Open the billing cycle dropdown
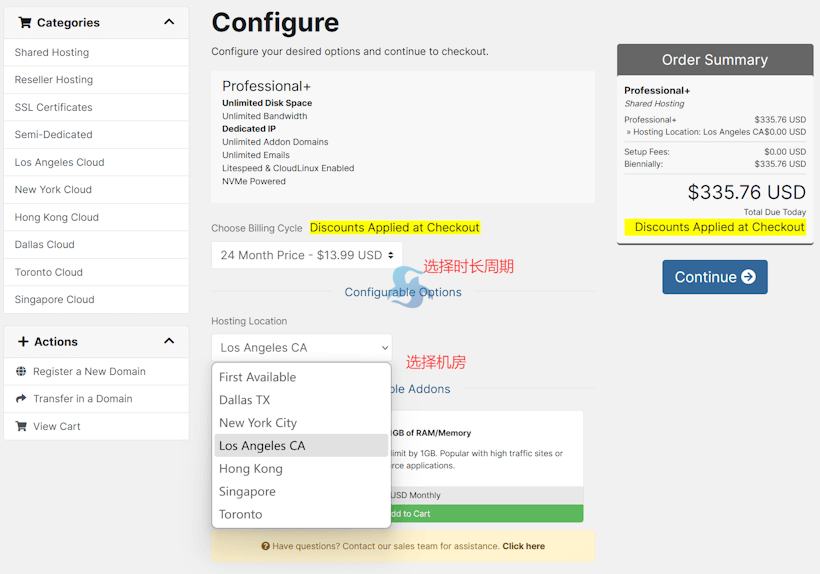Viewport: 820px width, 574px height. (x=306, y=255)
